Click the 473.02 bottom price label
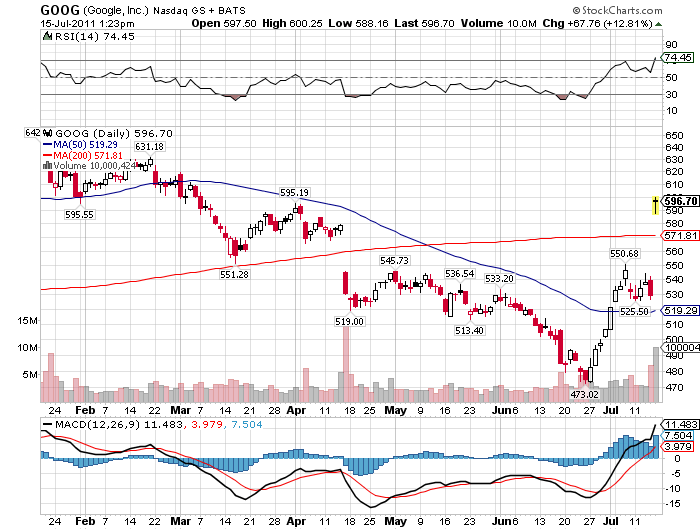Screen dimensions: 700x530 (x=584, y=394)
